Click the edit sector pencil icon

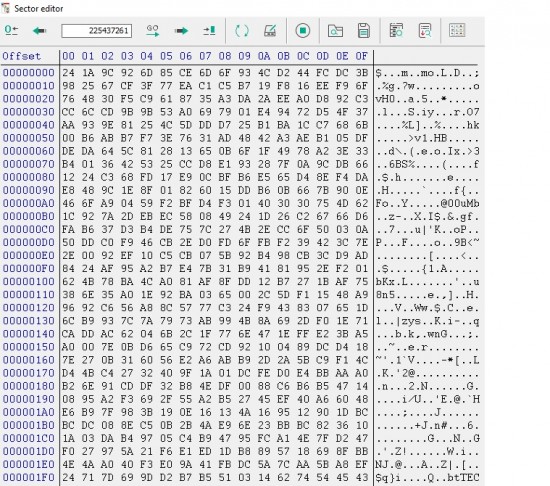(270, 31)
